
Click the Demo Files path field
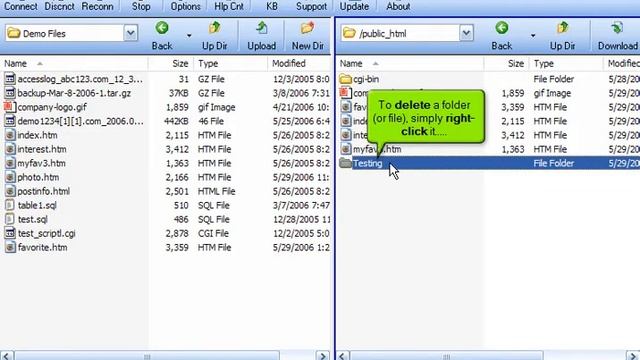(71, 33)
